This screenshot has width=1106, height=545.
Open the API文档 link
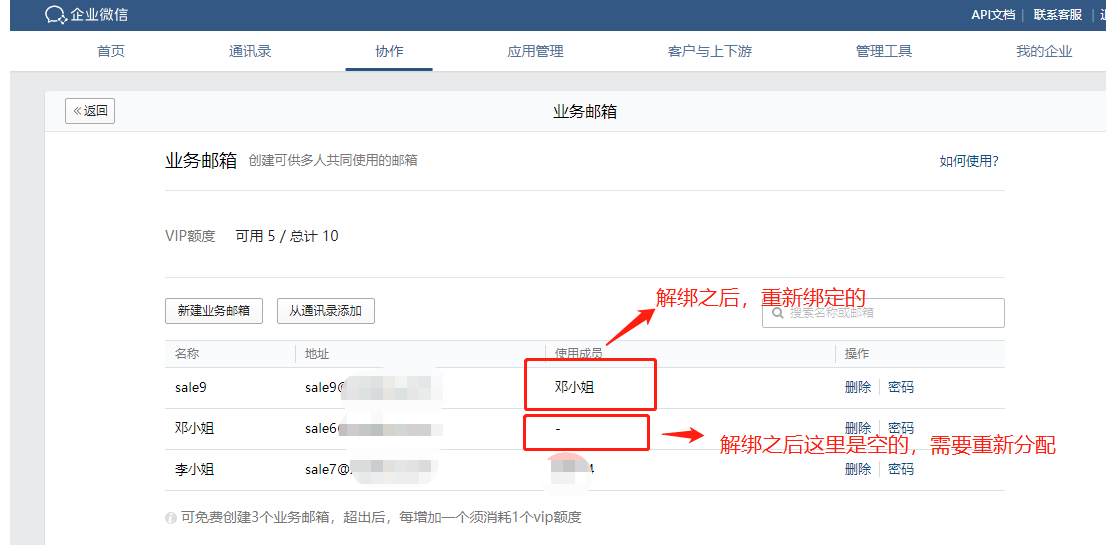[993, 15]
